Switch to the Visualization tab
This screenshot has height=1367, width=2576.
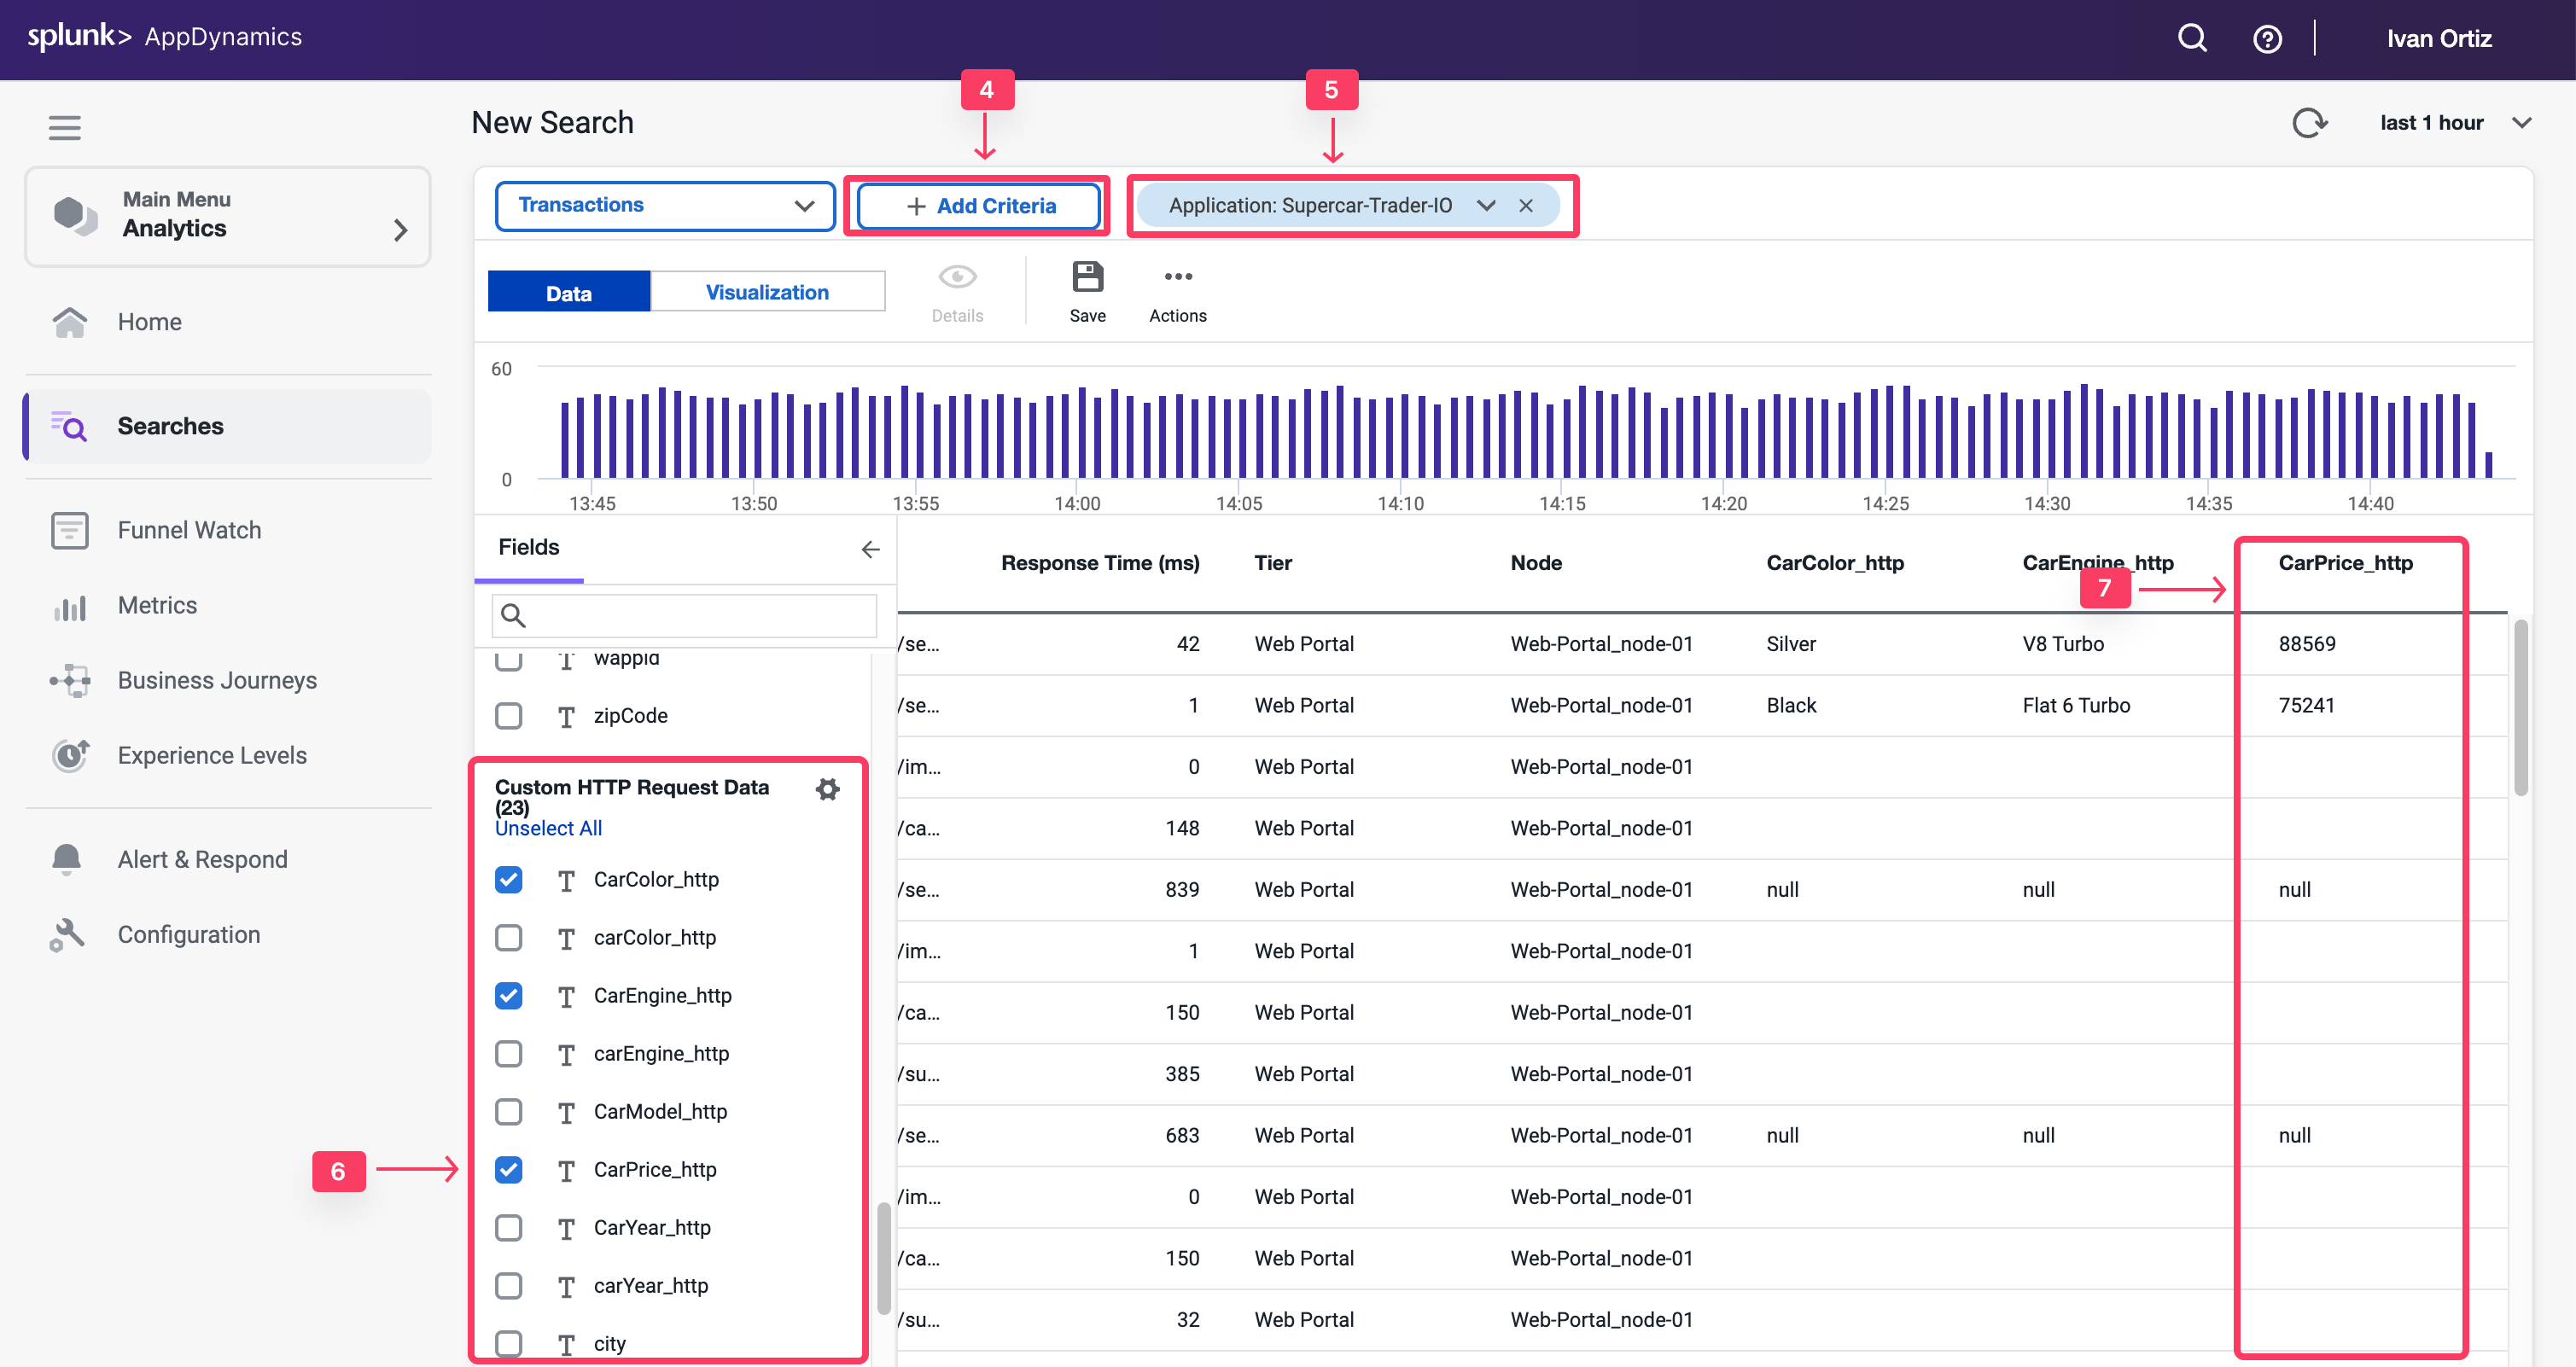(x=767, y=292)
